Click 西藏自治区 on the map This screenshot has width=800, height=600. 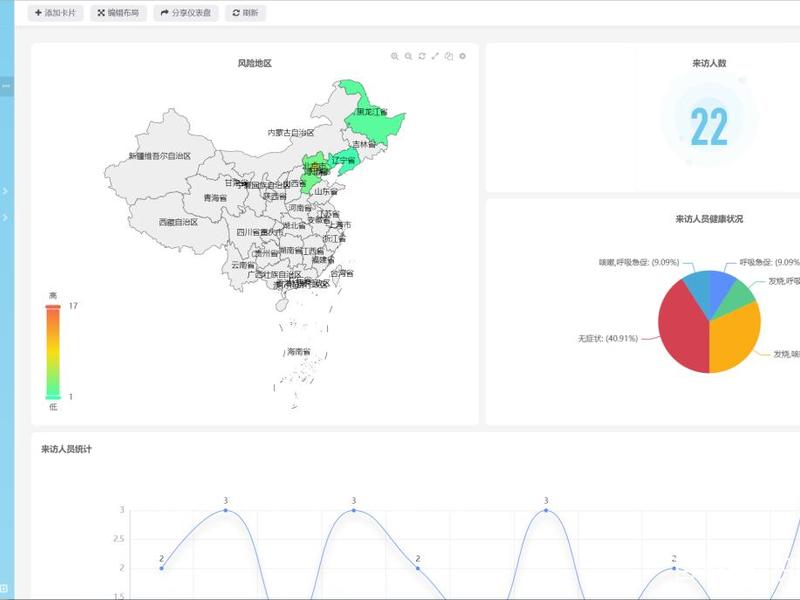(x=178, y=222)
